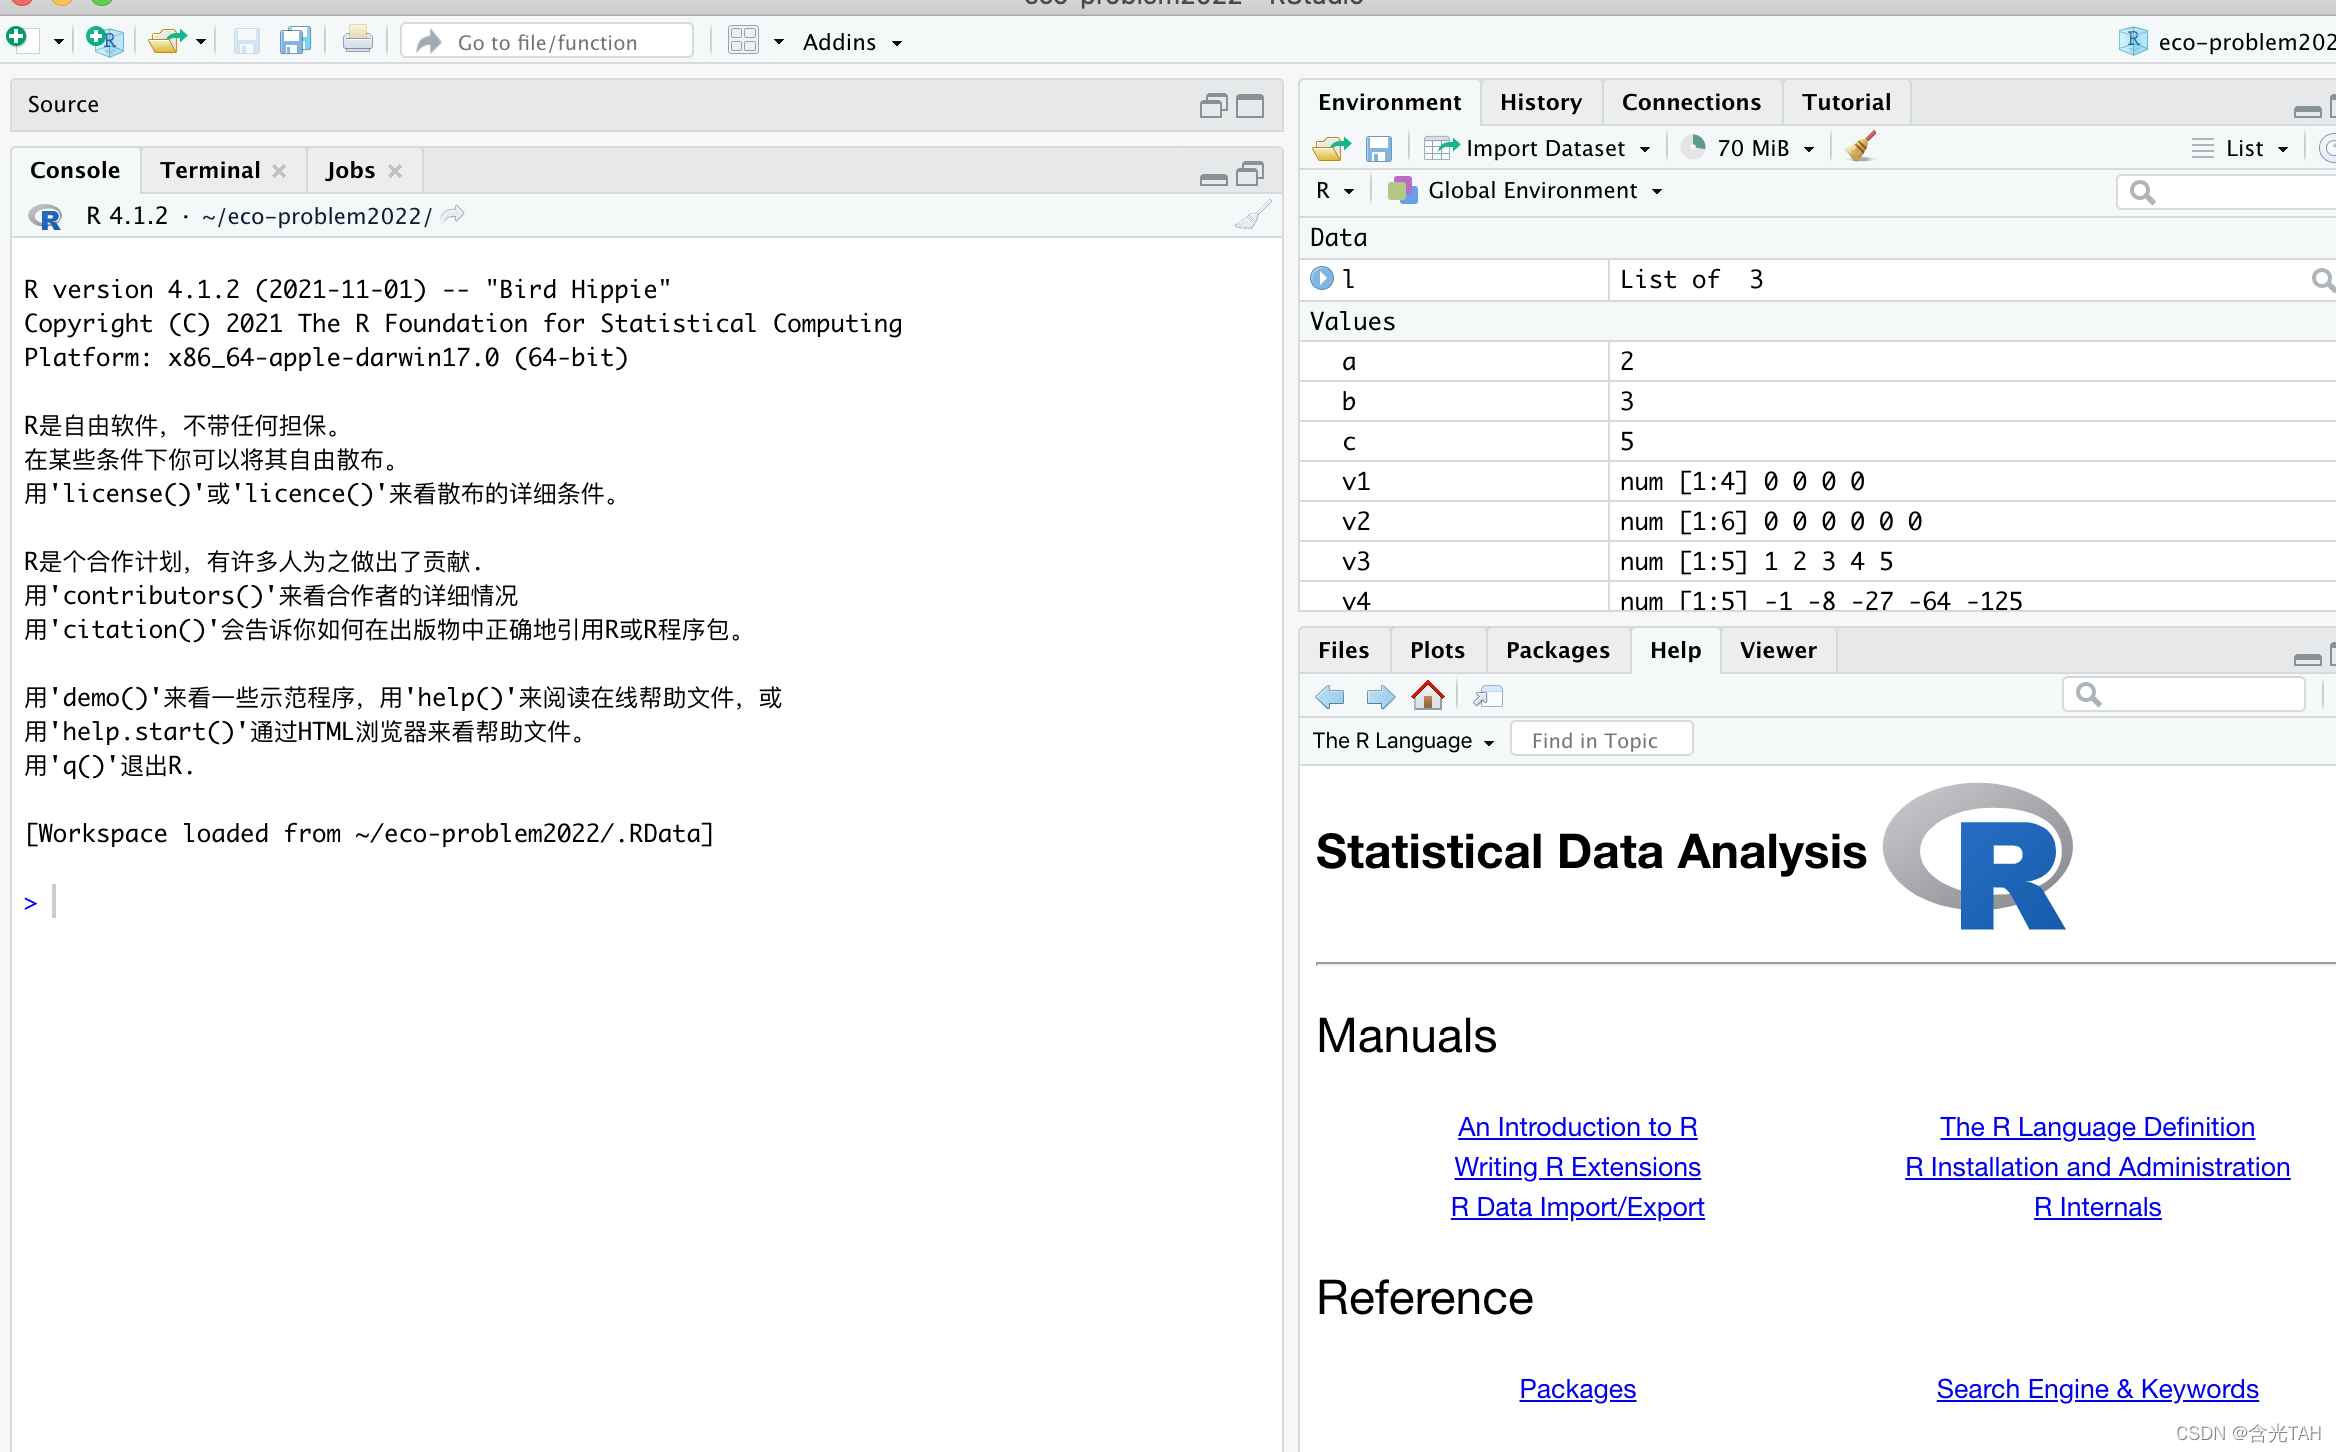Focus the Go to file/function field
Image resolution: width=2336 pixels, height=1452 pixels.
[547, 42]
